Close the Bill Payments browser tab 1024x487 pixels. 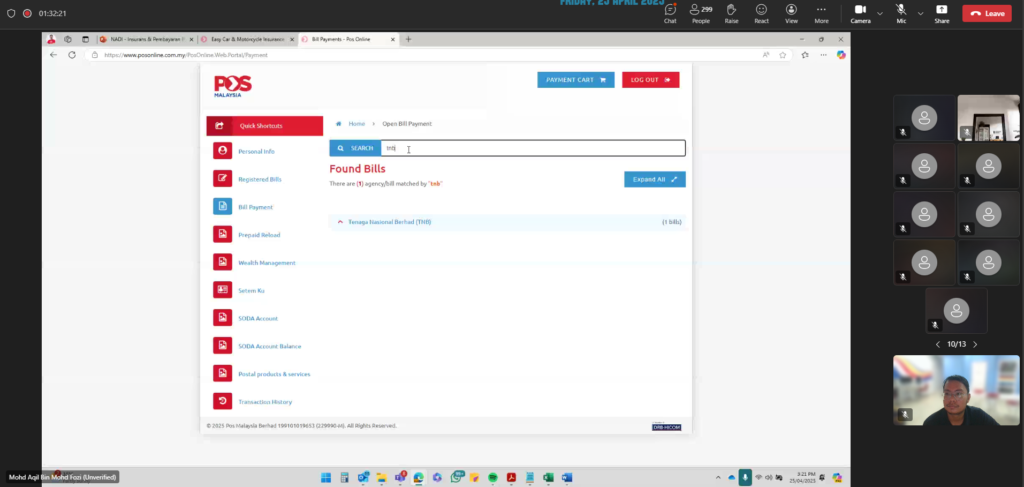[392, 39]
